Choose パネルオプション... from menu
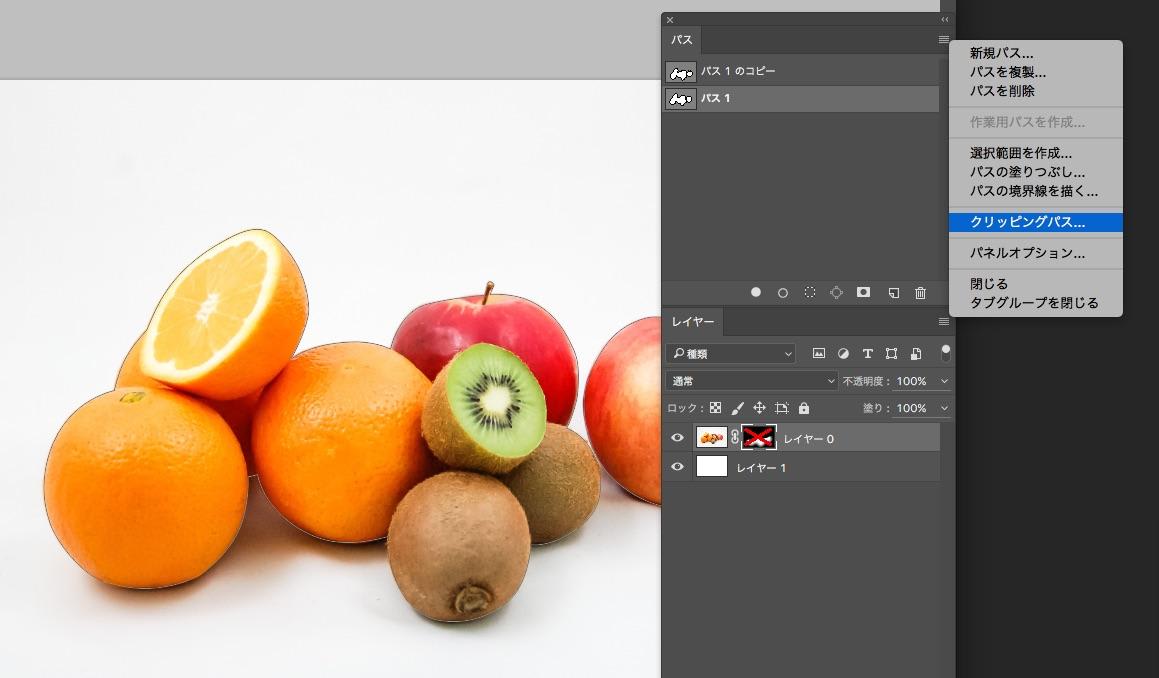The height and width of the screenshot is (678, 1159). 1027,253
